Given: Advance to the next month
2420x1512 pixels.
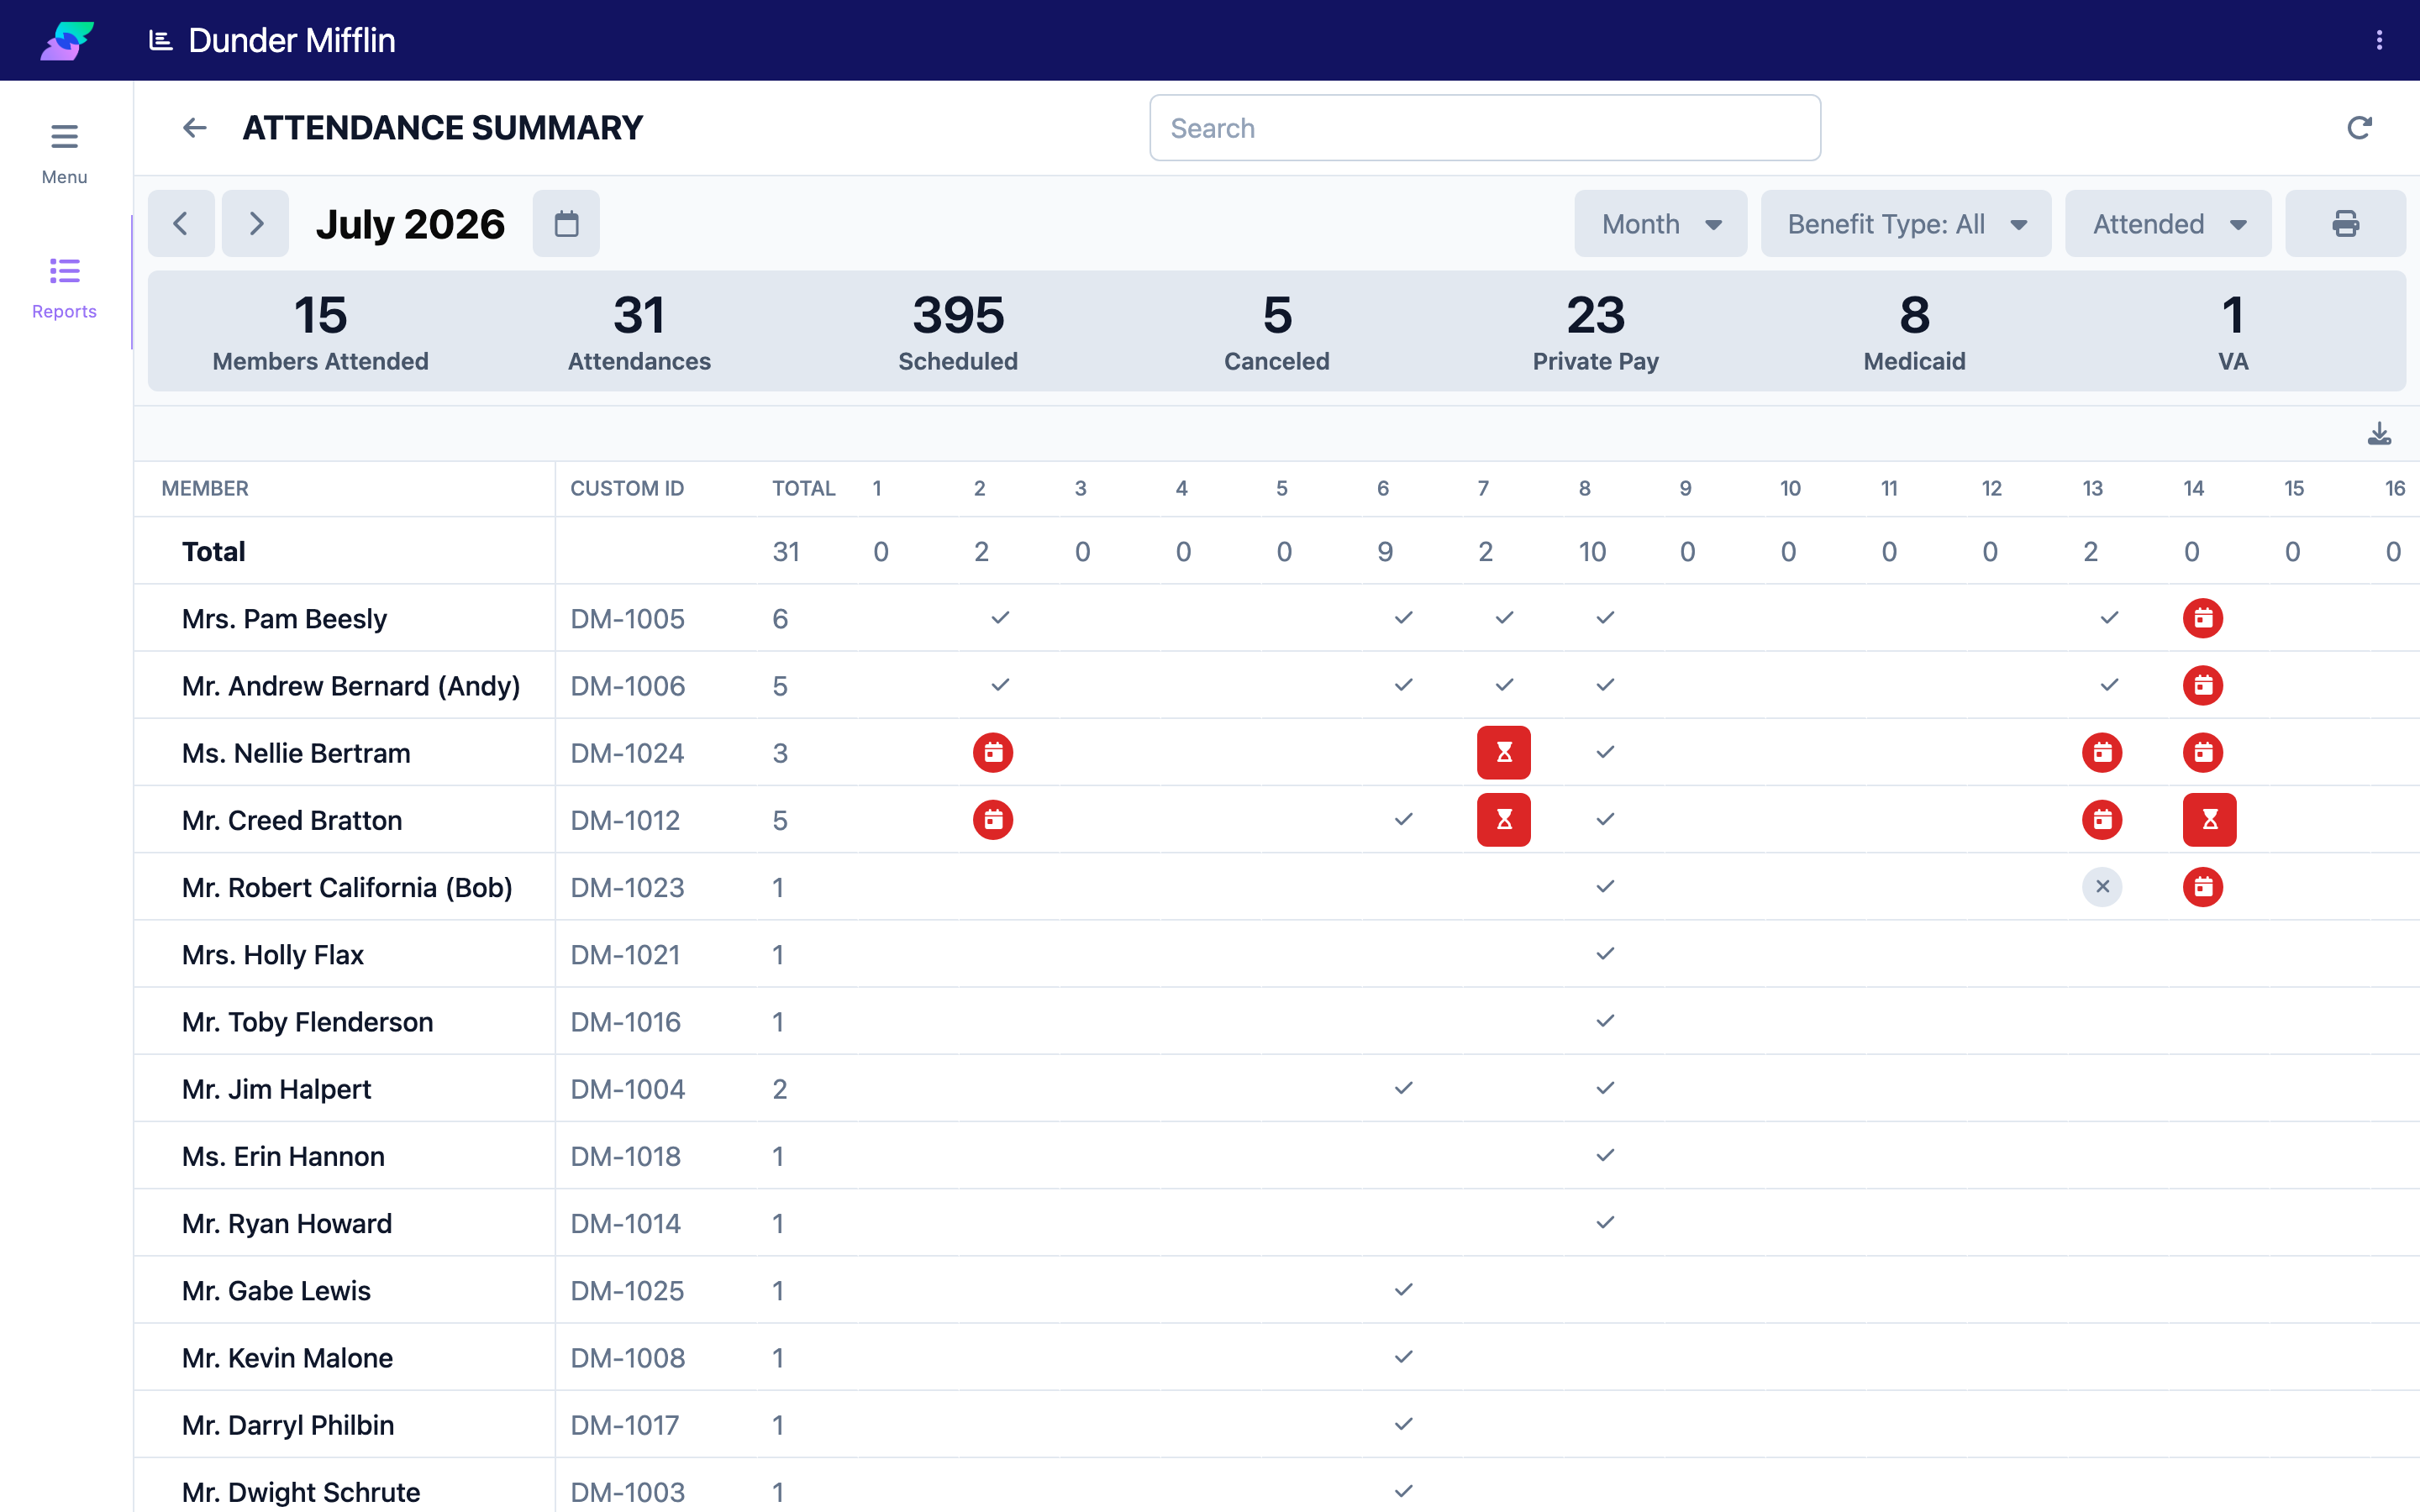Looking at the screenshot, I should [255, 223].
